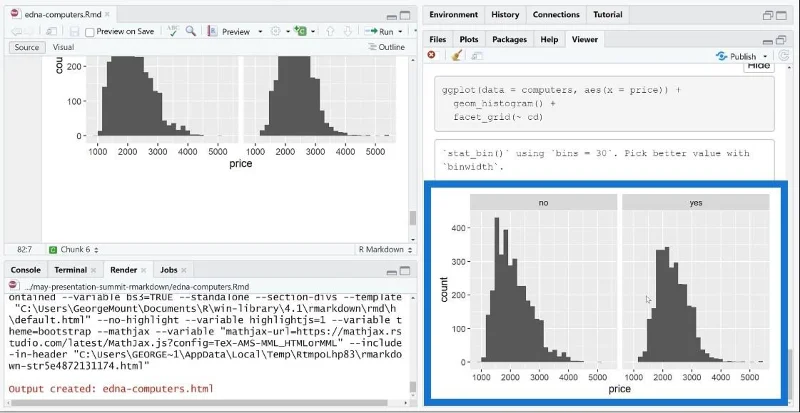Close the Render tab

click(x=144, y=270)
